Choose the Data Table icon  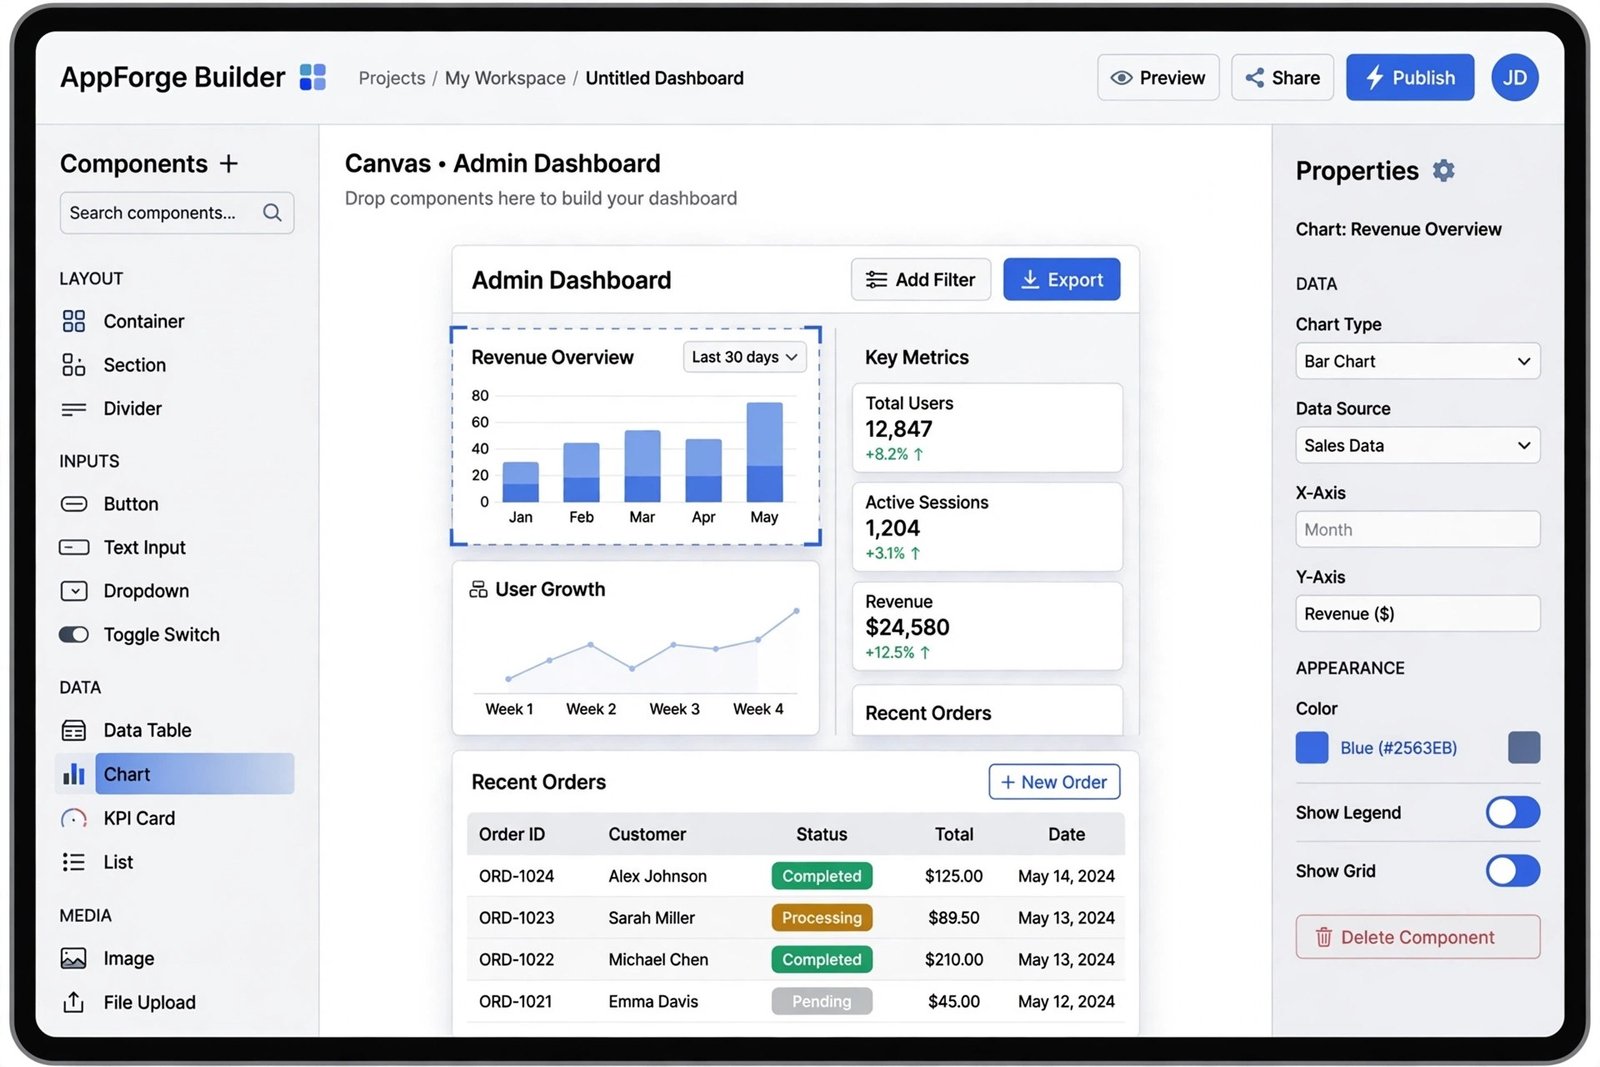[x=74, y=730]
